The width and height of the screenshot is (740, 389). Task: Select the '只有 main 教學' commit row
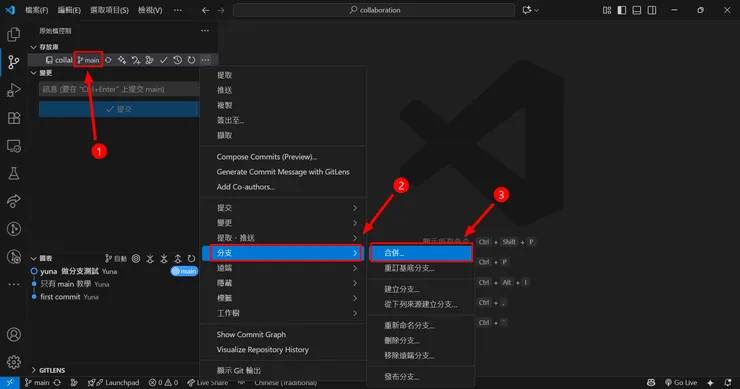[x=113, y=284]
